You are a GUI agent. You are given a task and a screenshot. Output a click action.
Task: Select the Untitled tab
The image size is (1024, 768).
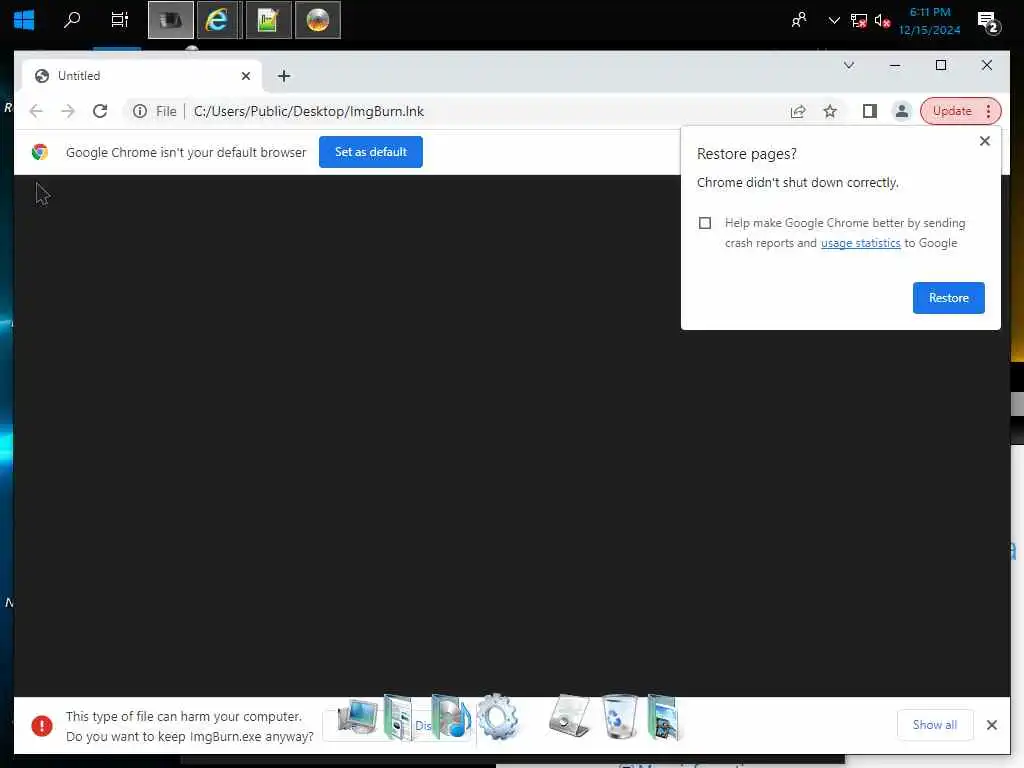point(142,76)
